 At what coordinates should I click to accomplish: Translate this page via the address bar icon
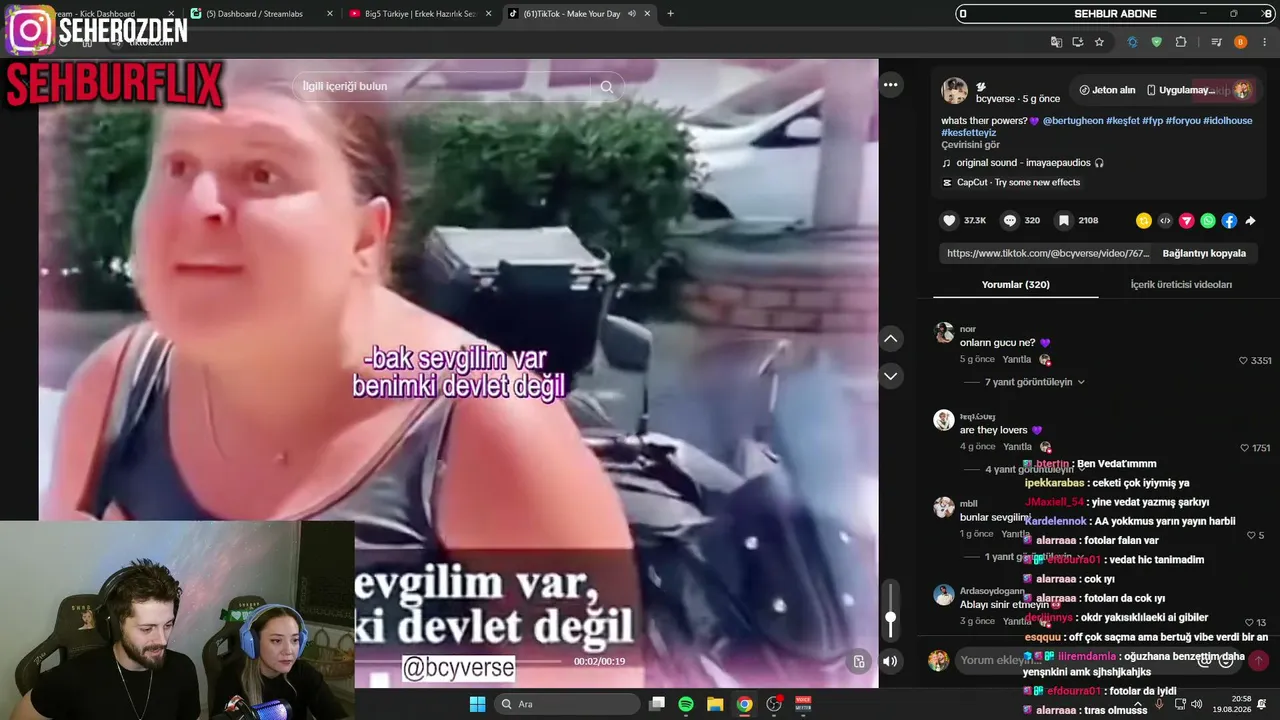point(1056,42)
